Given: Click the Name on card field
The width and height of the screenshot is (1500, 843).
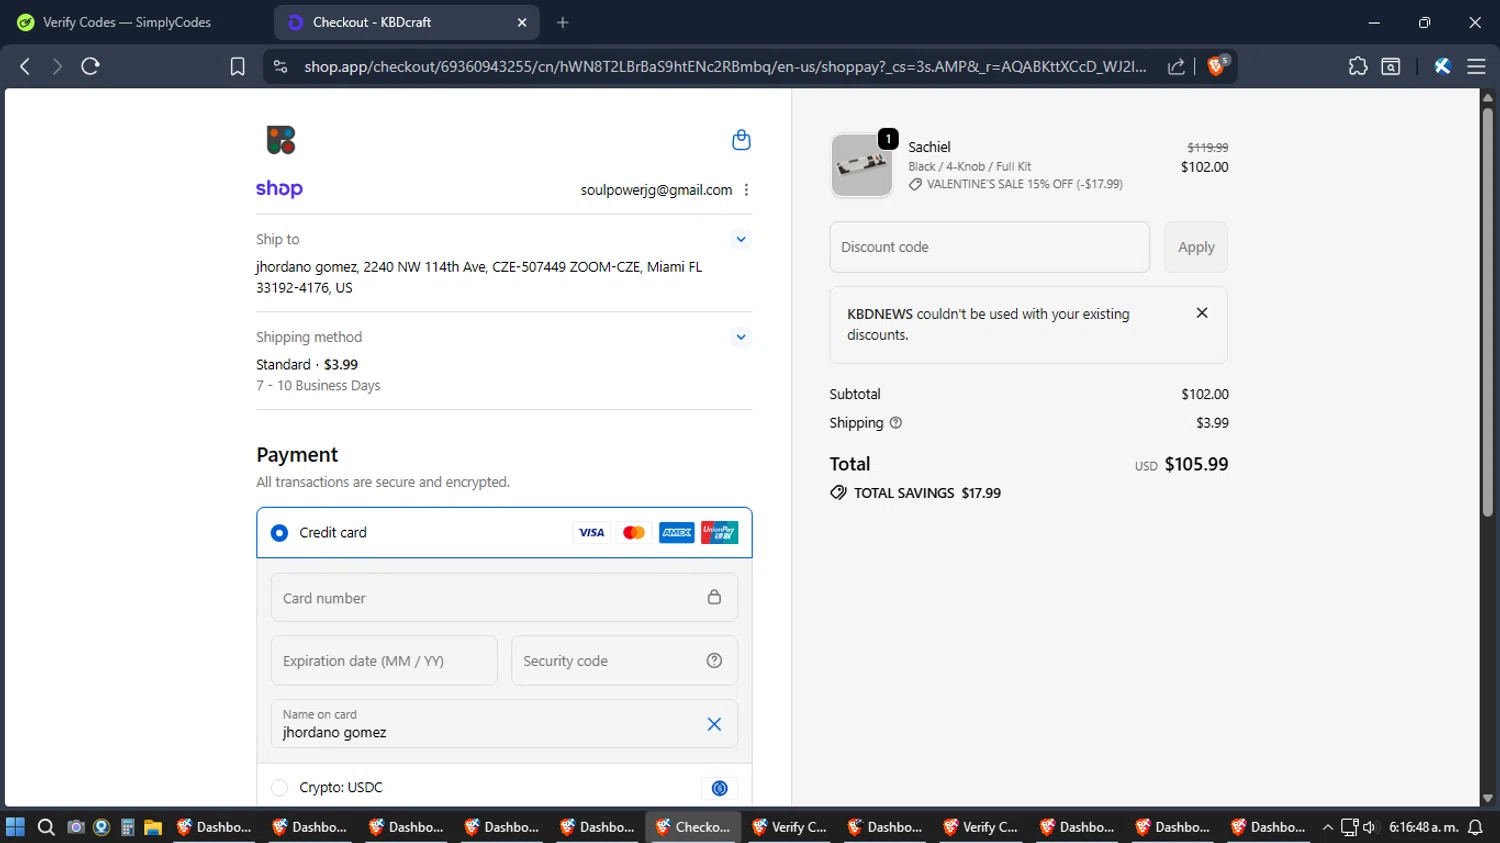Looking at the screenshot, I should [x=504, y=724].
